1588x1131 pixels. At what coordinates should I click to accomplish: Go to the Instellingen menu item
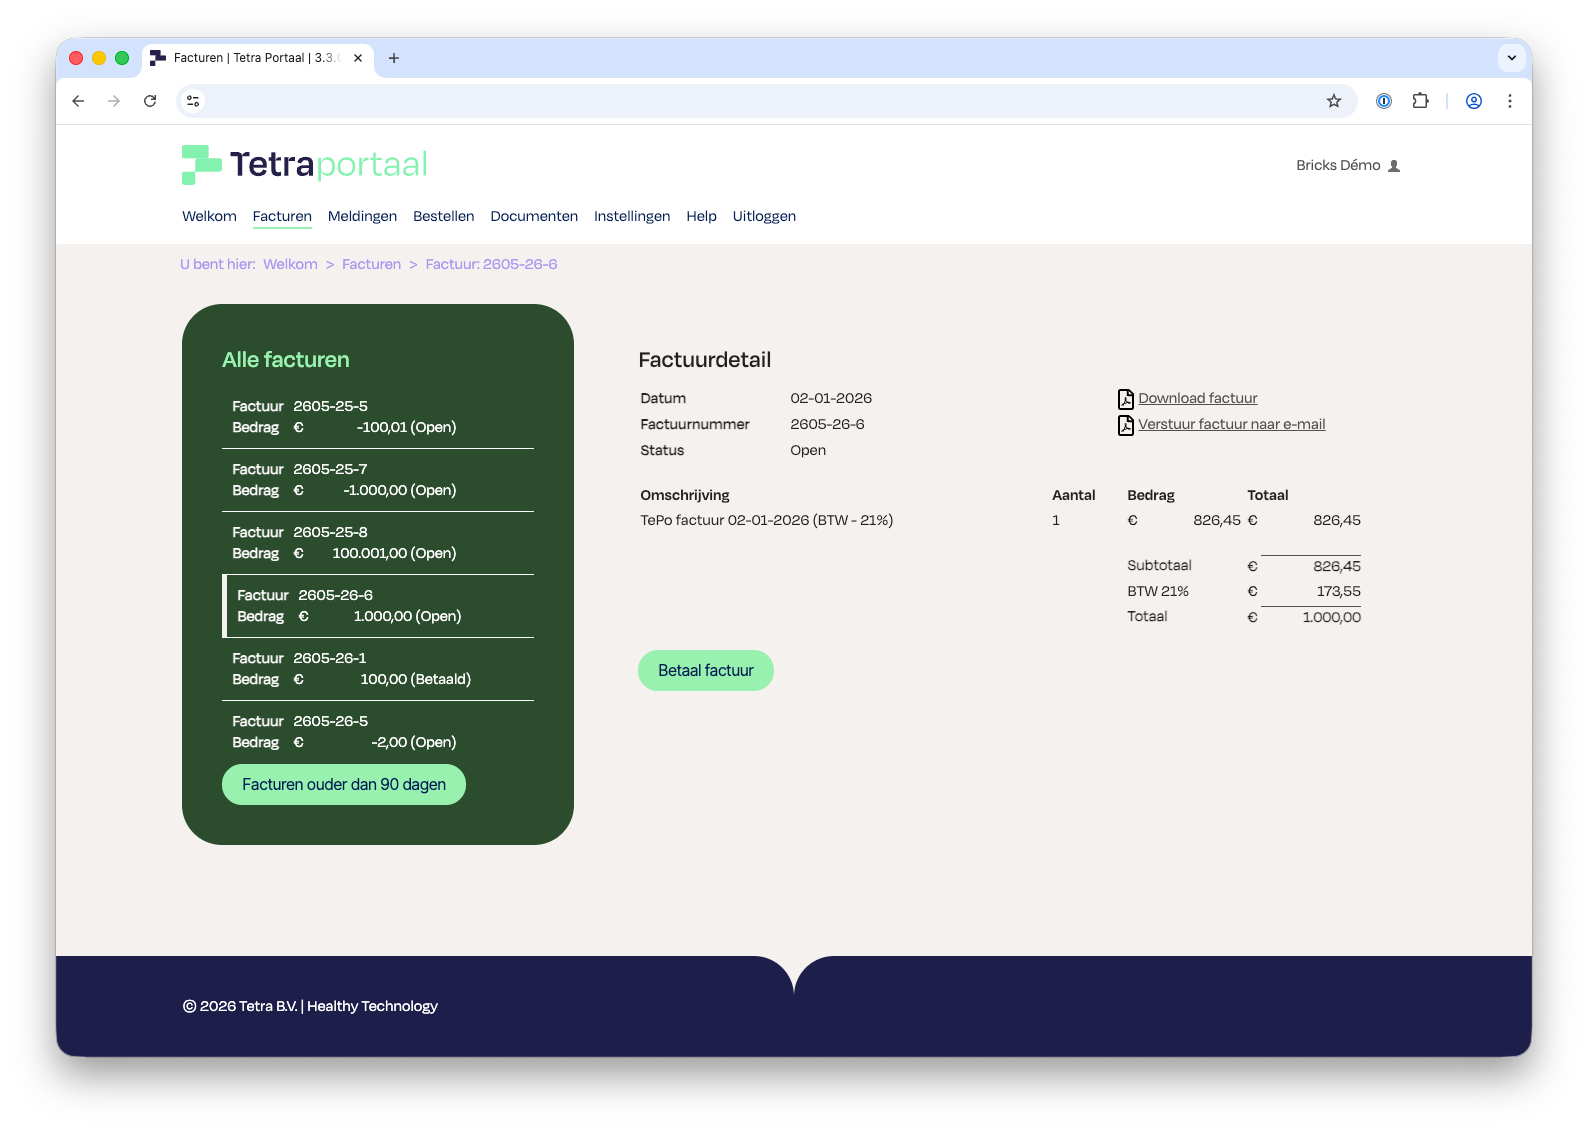[x=631, y=216]
